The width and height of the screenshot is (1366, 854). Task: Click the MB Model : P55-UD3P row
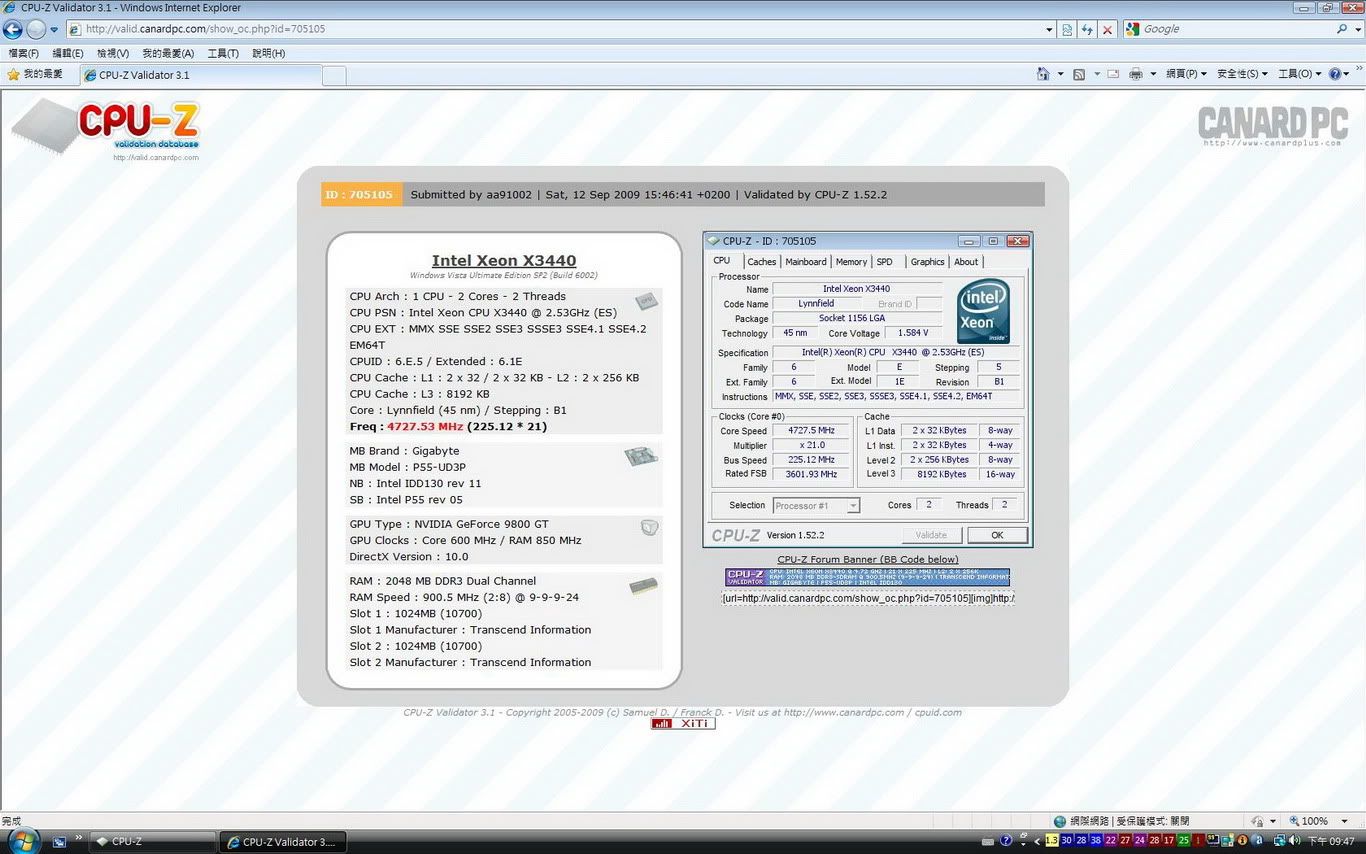(408, 467)
